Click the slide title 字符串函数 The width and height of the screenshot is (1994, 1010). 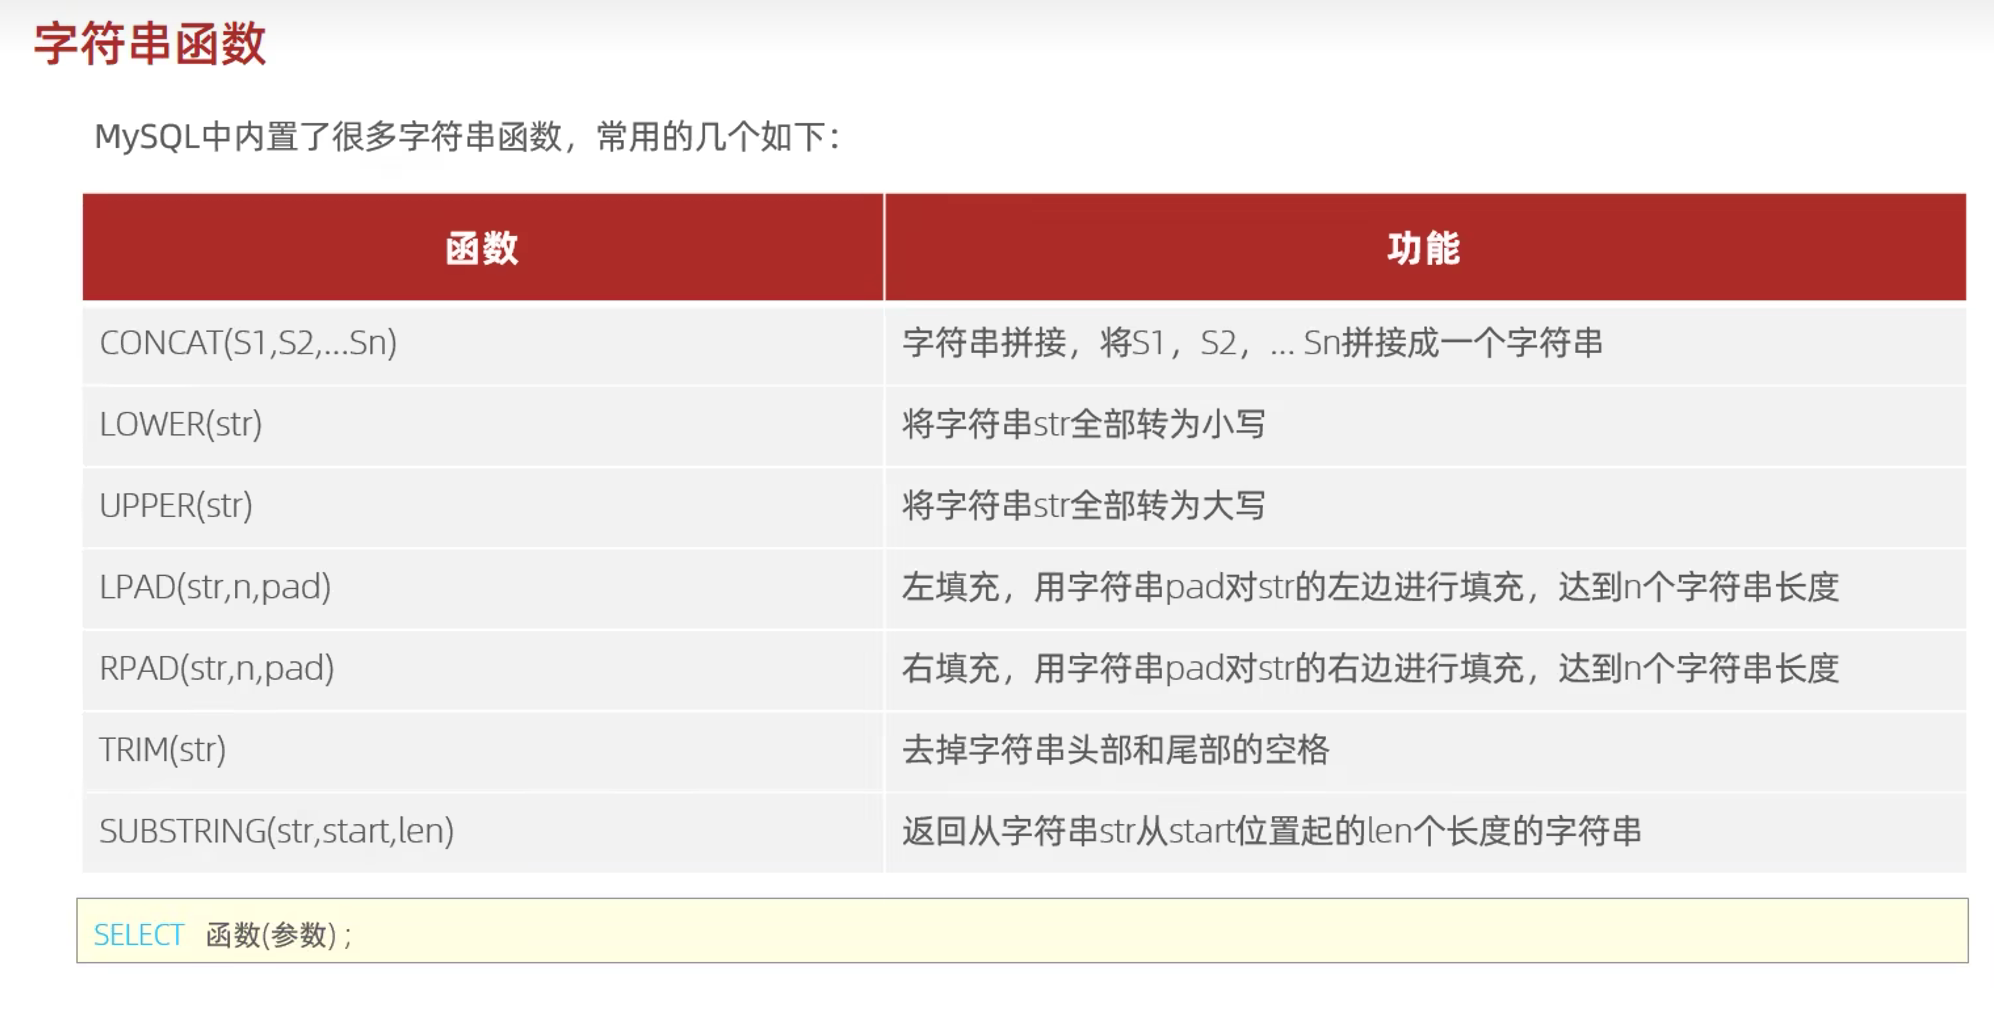click(150, 44)
